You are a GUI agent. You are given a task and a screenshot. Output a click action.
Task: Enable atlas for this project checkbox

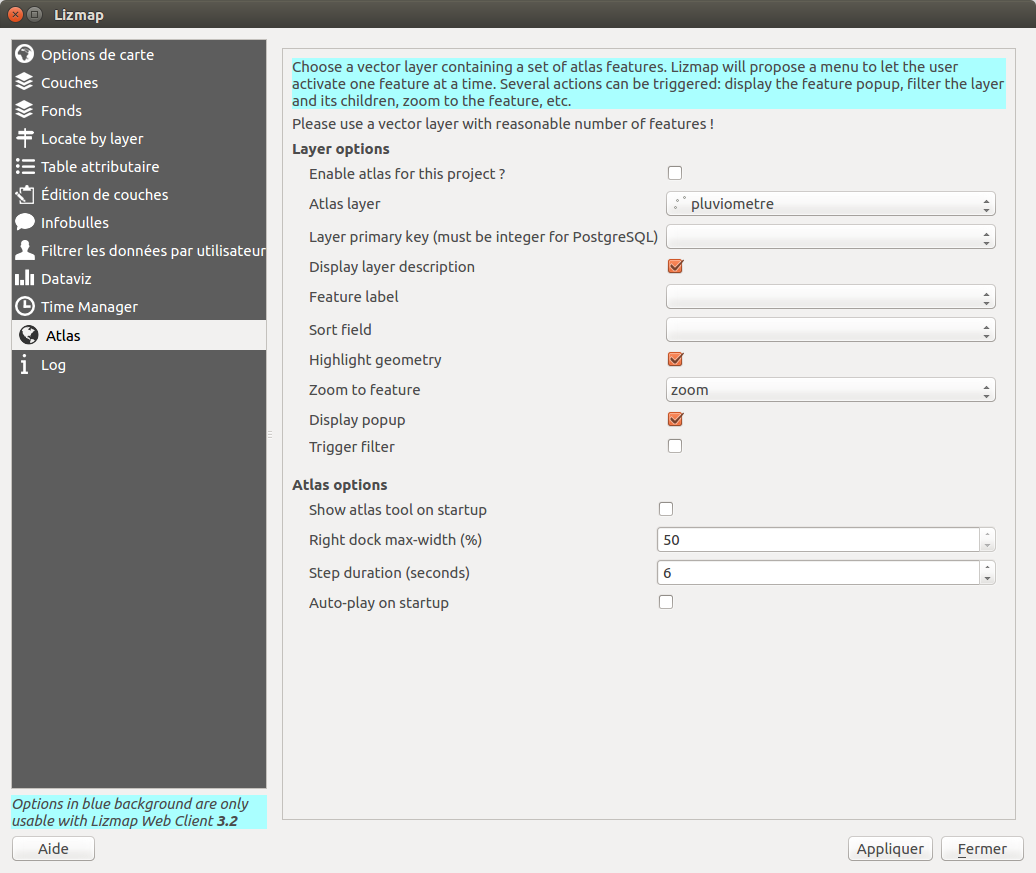click(675, 173)
